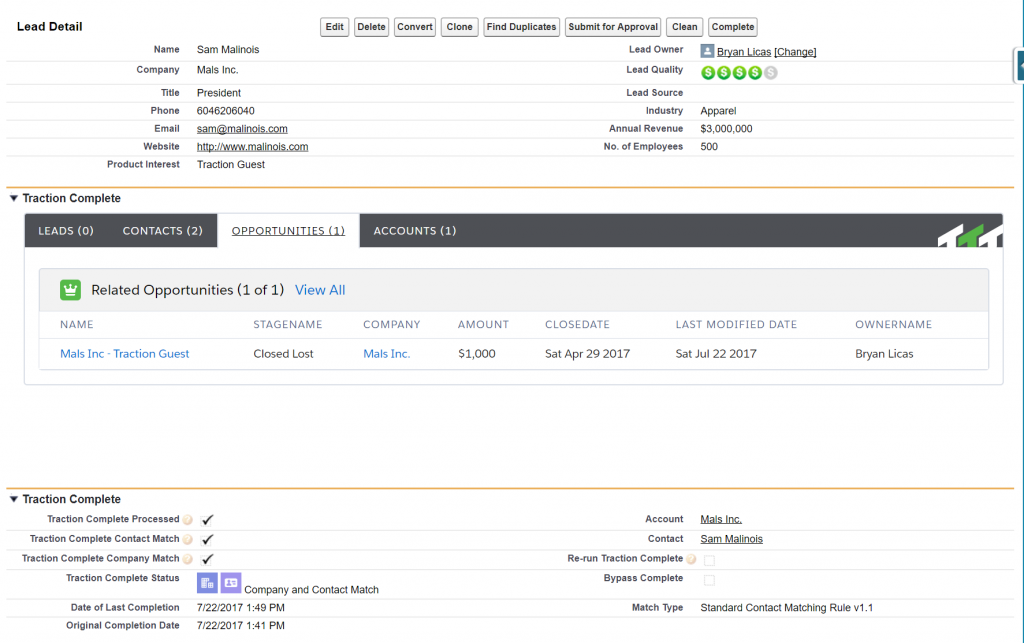Click the COMPANY column header
Screen dimensions: 1024x643
pos(392,324)
